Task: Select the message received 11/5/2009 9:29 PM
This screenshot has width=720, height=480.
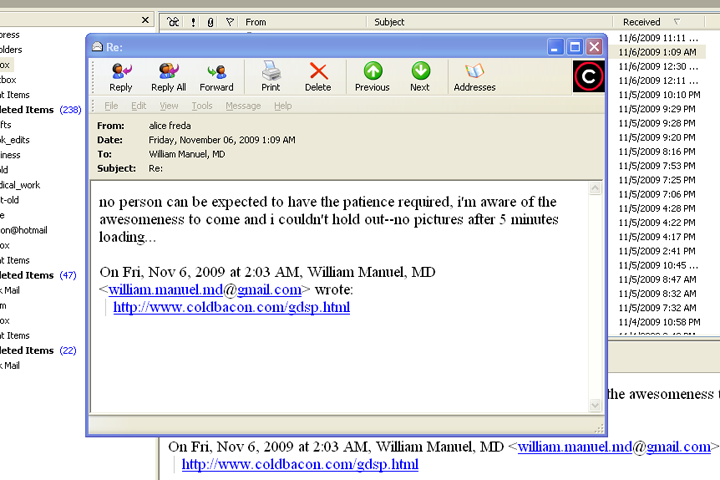Action: (x=657, y=109)
